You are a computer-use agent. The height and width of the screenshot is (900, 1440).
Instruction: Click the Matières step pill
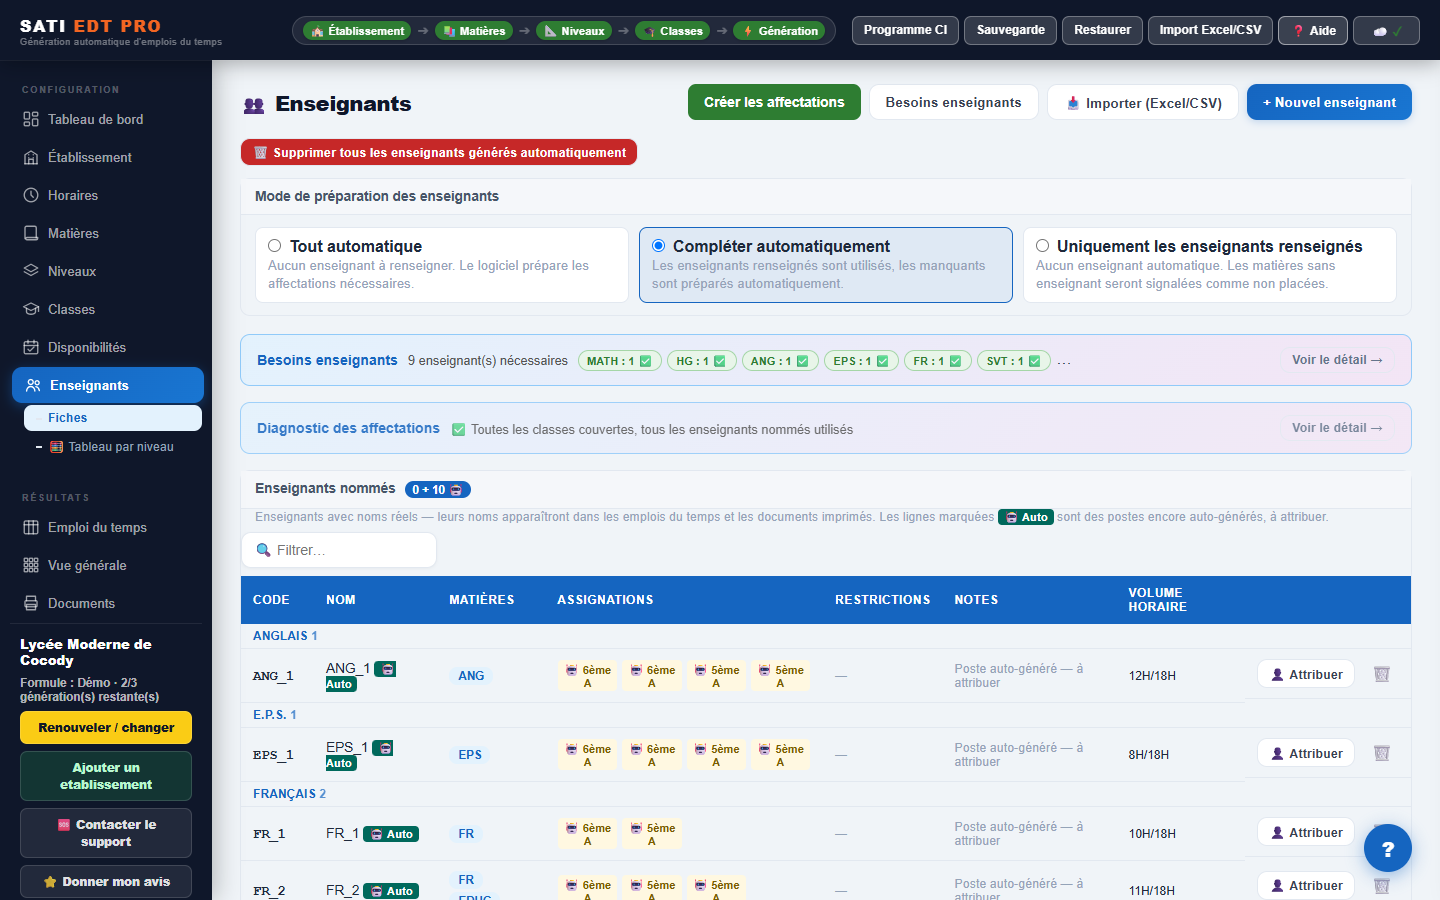tap(474, 31)
